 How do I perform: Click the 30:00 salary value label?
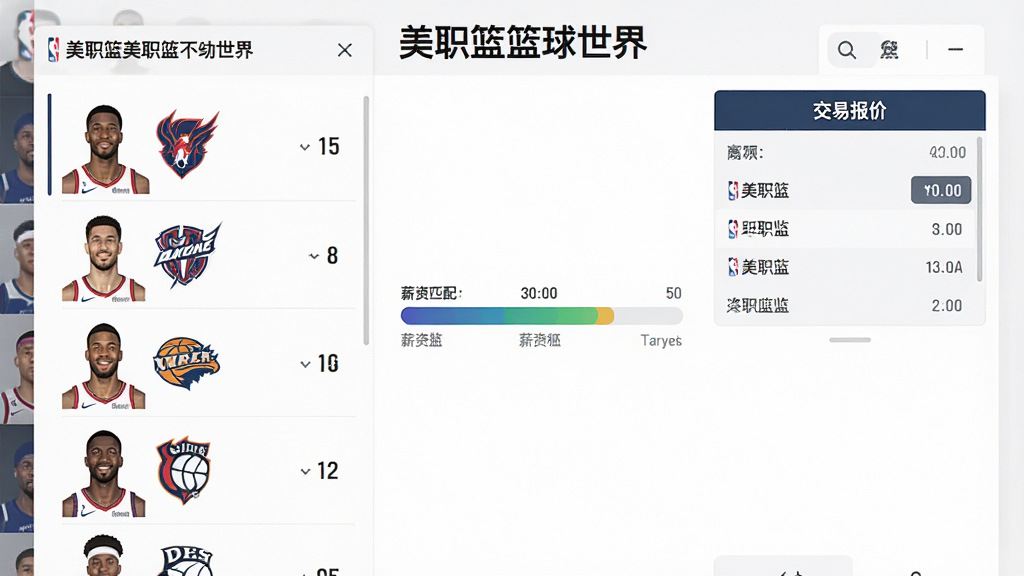(539, 293)
